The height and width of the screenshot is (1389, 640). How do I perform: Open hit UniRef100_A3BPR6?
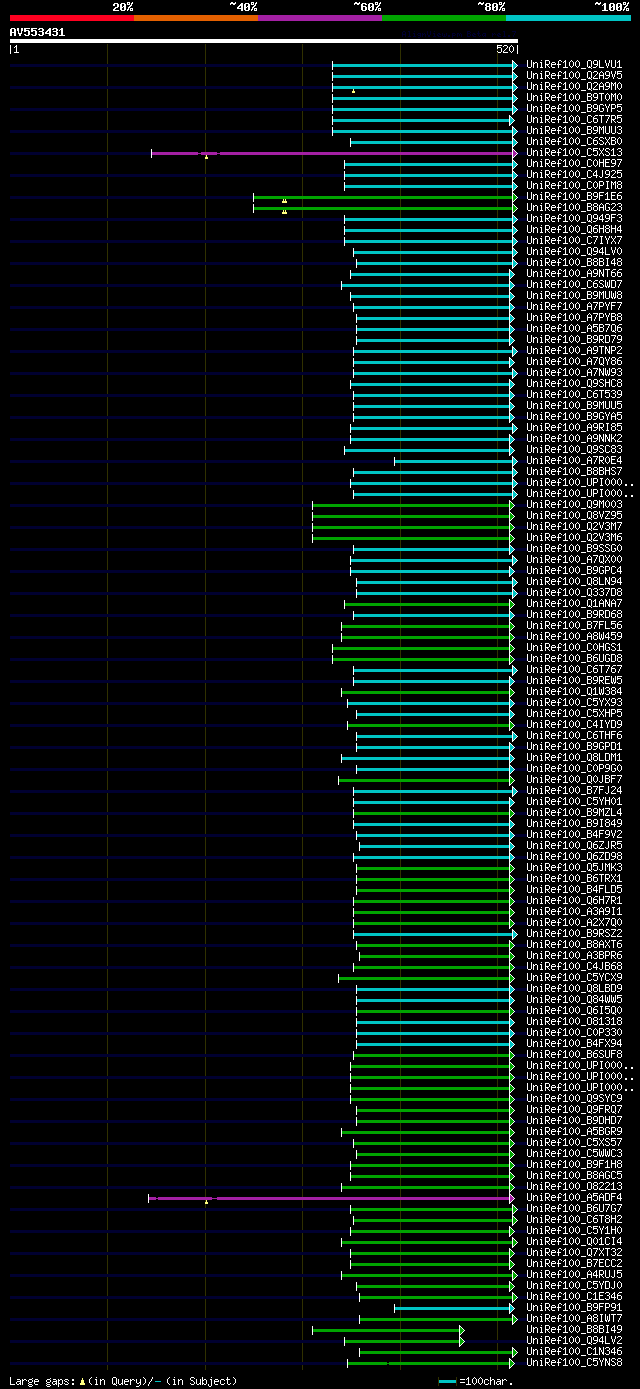coord(574,956)
